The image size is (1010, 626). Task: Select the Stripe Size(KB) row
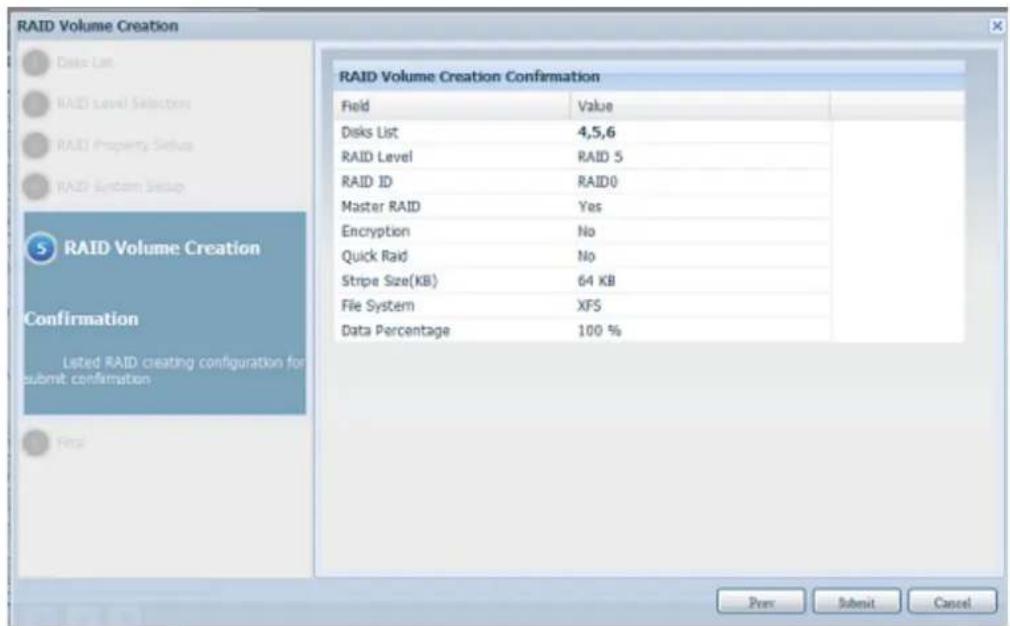pos(581,281)
